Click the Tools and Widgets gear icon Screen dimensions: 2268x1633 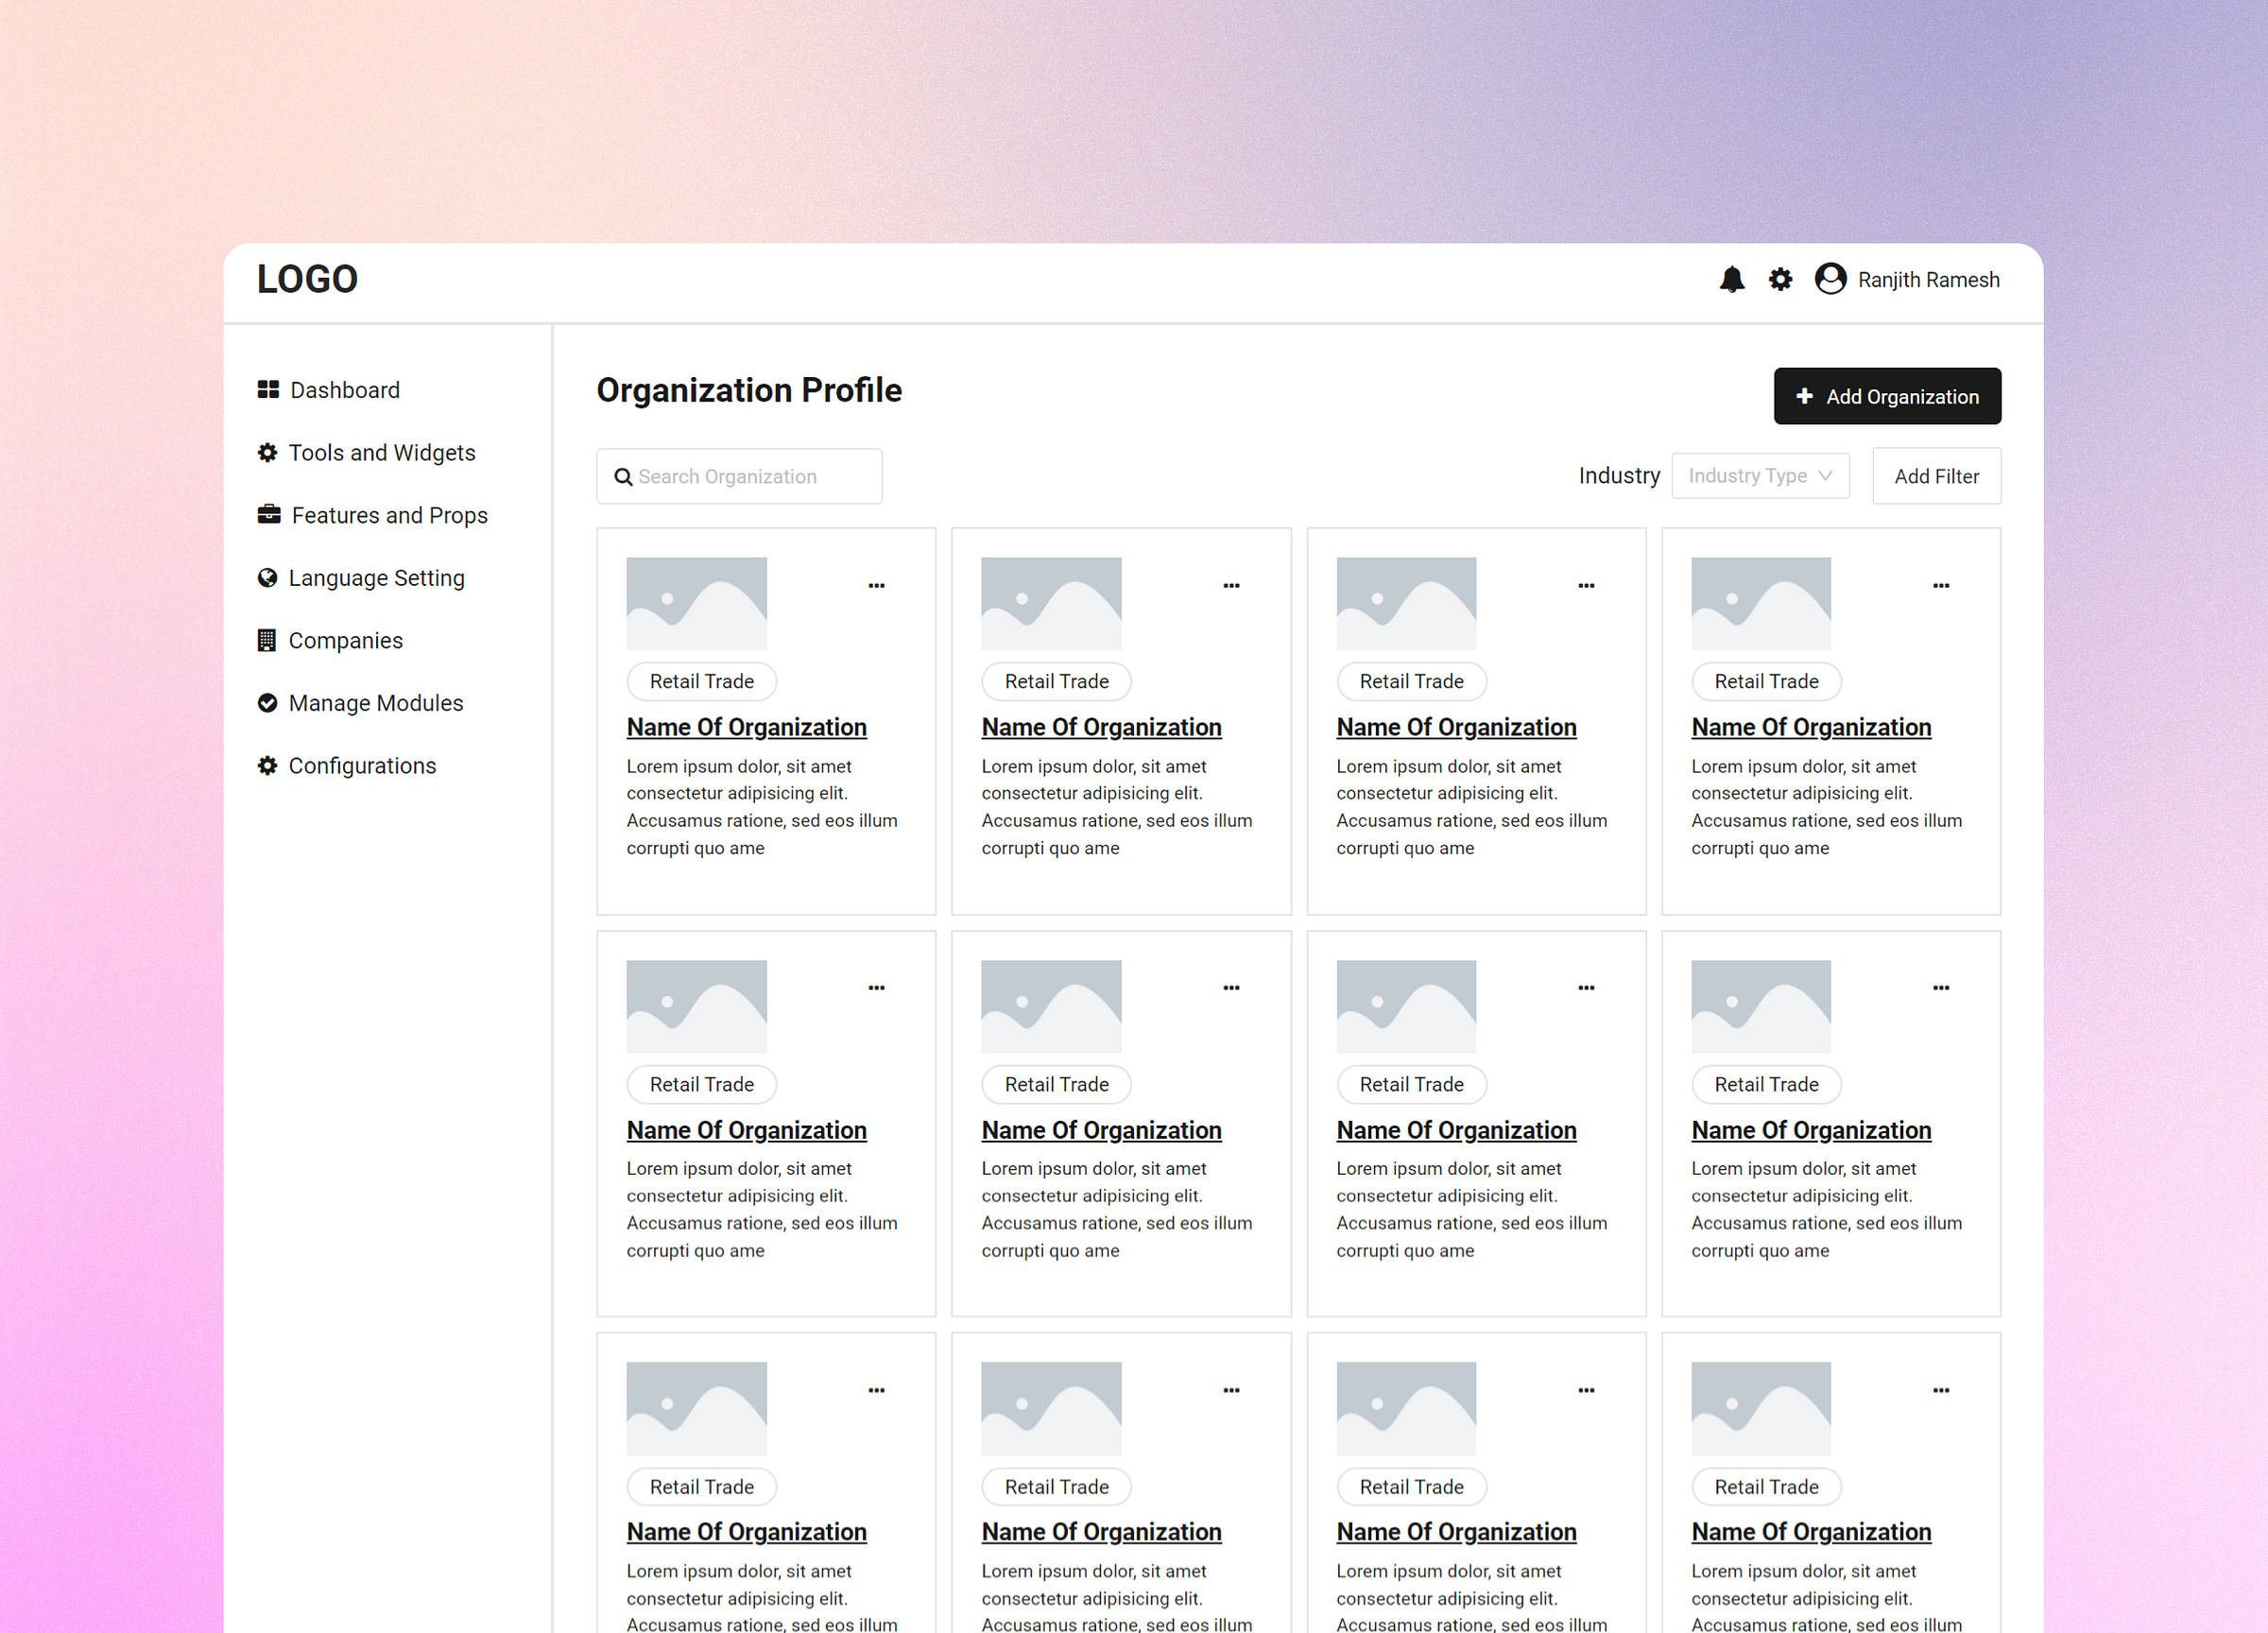click(267, 452)
